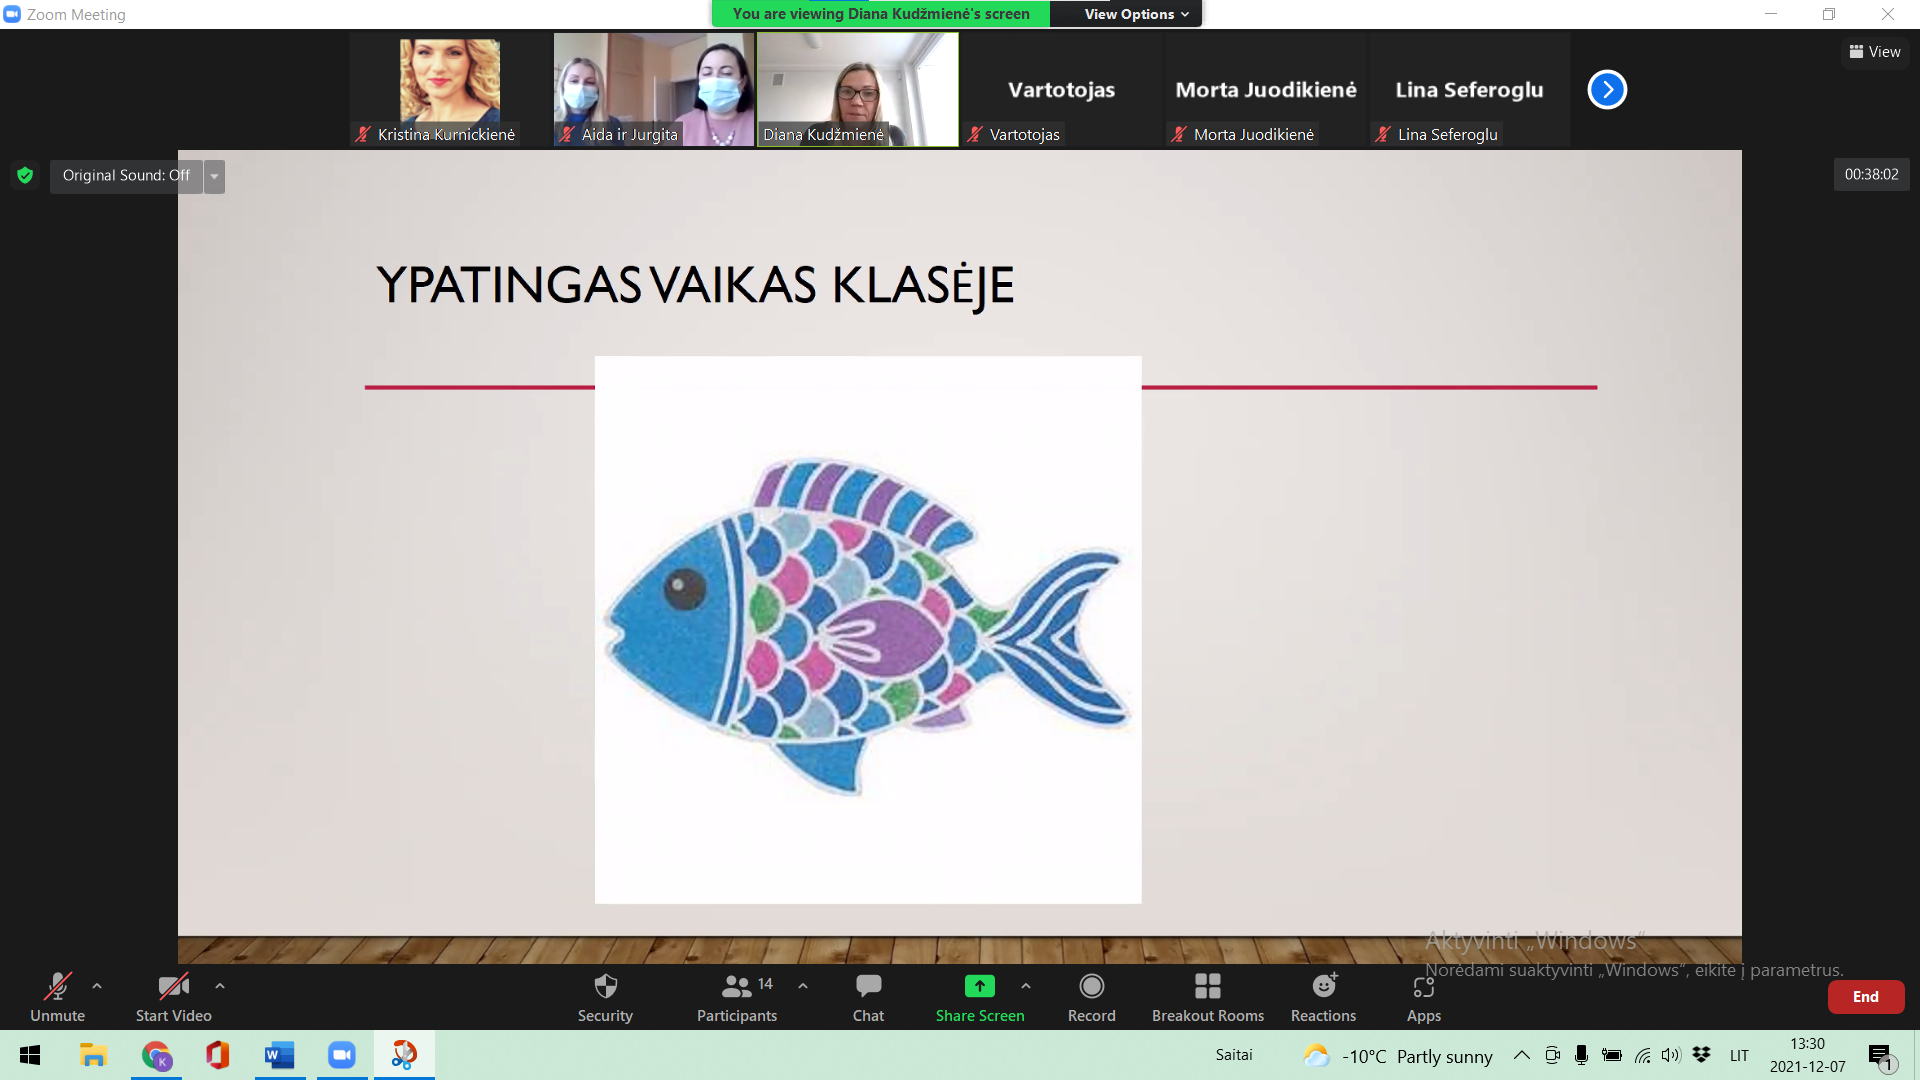Open the Original Sound dropdown arrow
Image resolution: width=1920 pixels, height=1080 pixels.
214,176
